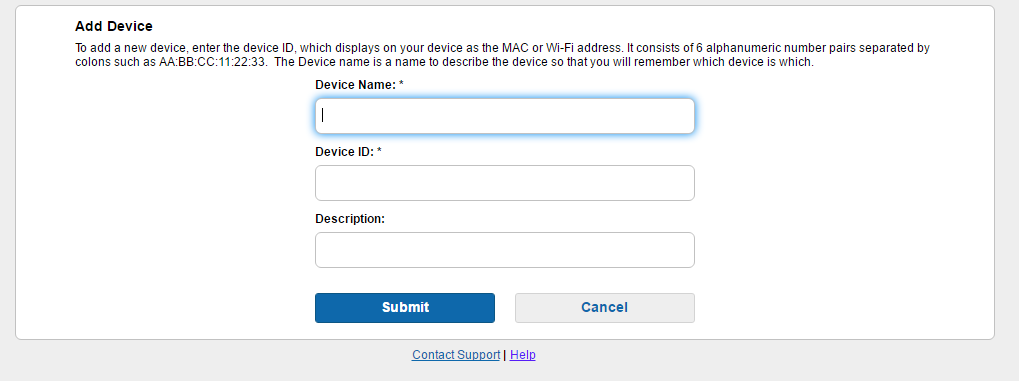Click the required asterisk beside Device Name
This screenshot has height=381, width=1019.
click(402, 84)
